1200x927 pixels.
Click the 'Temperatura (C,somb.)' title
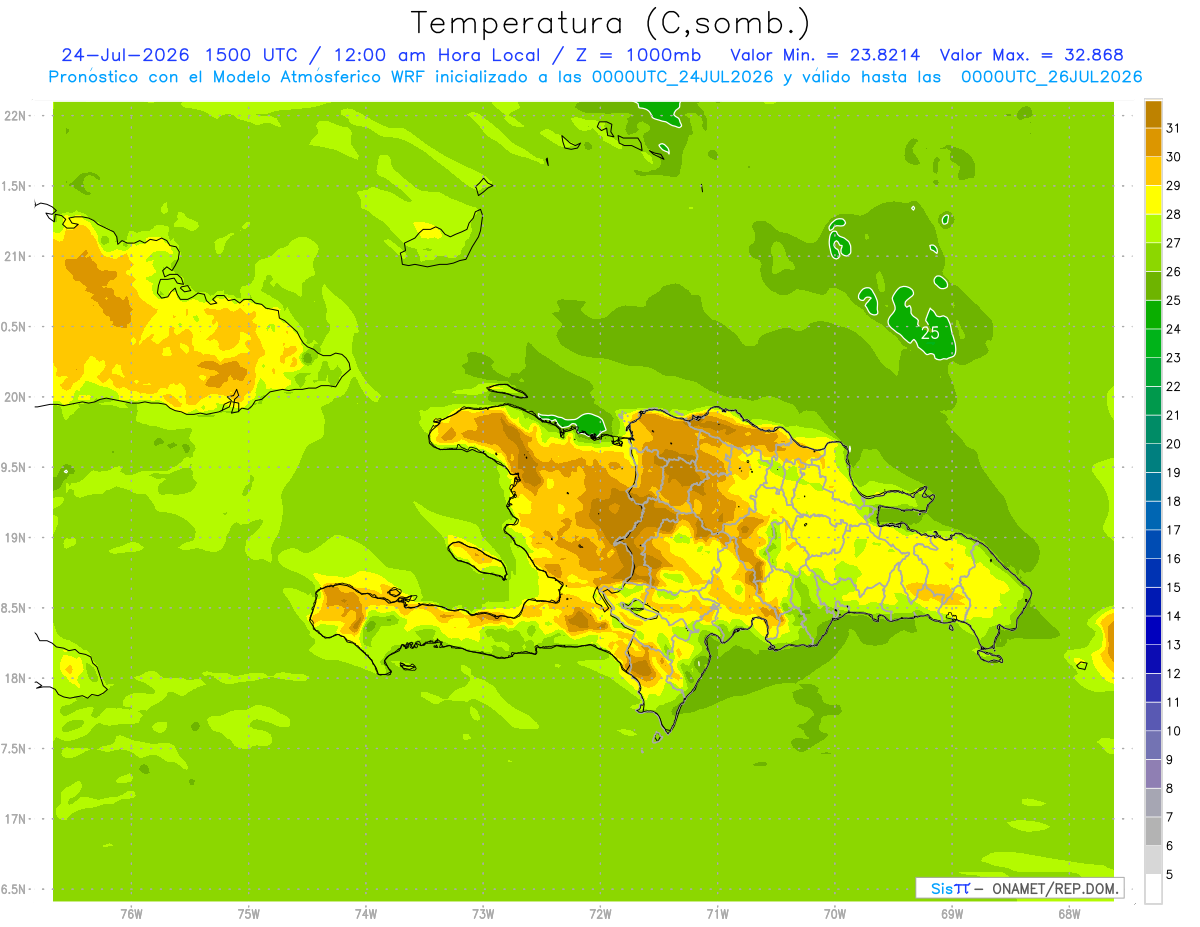click(x=610, y=24)
